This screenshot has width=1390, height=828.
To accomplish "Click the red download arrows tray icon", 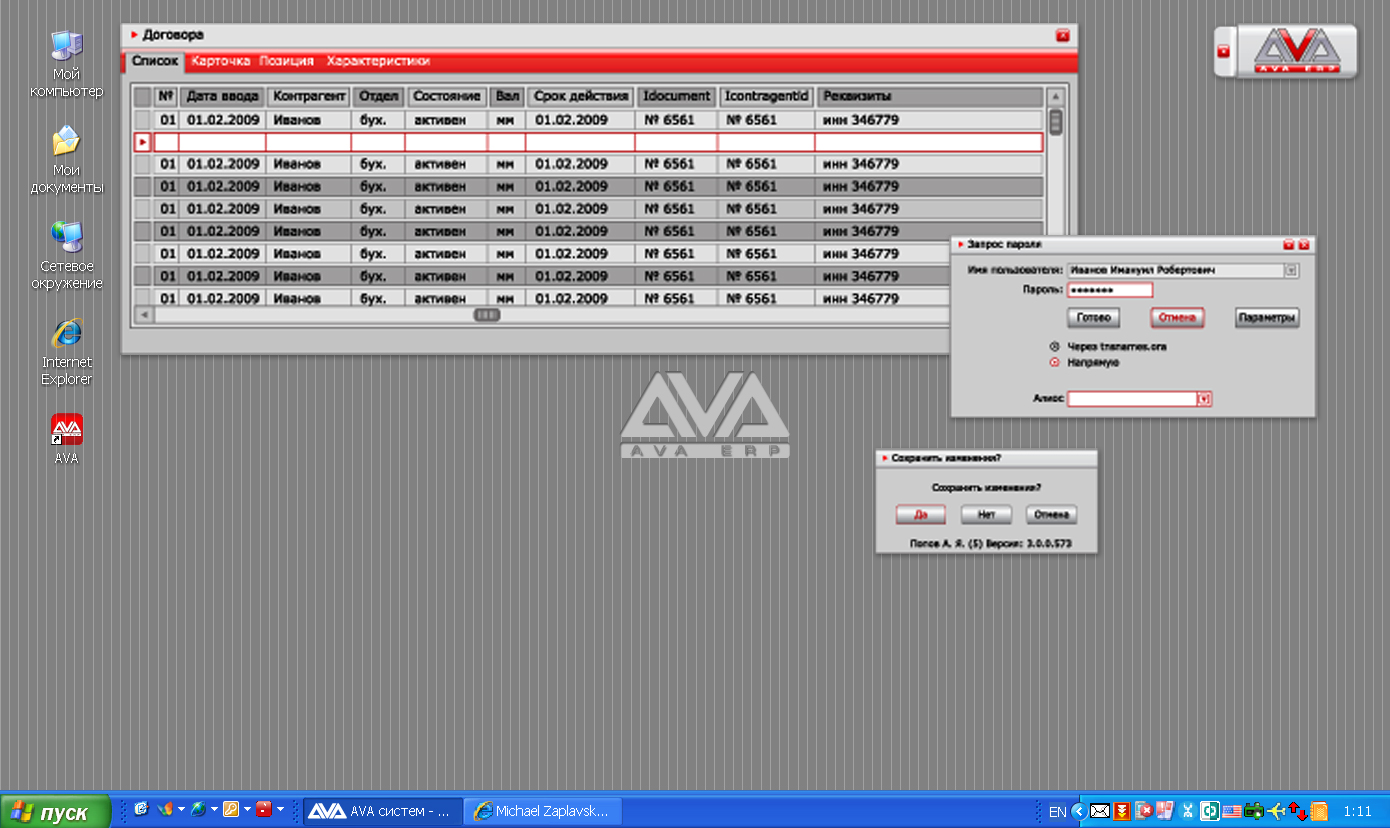I will click(x=1122, y=811).
